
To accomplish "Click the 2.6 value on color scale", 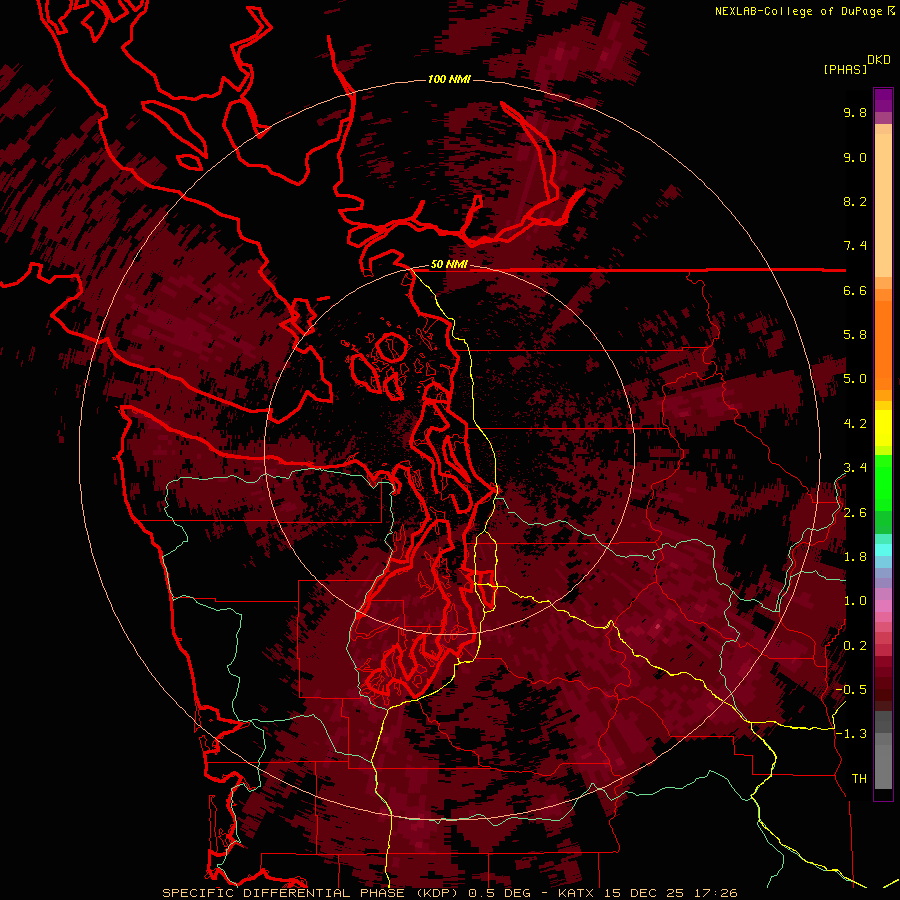I will point(855,513).
